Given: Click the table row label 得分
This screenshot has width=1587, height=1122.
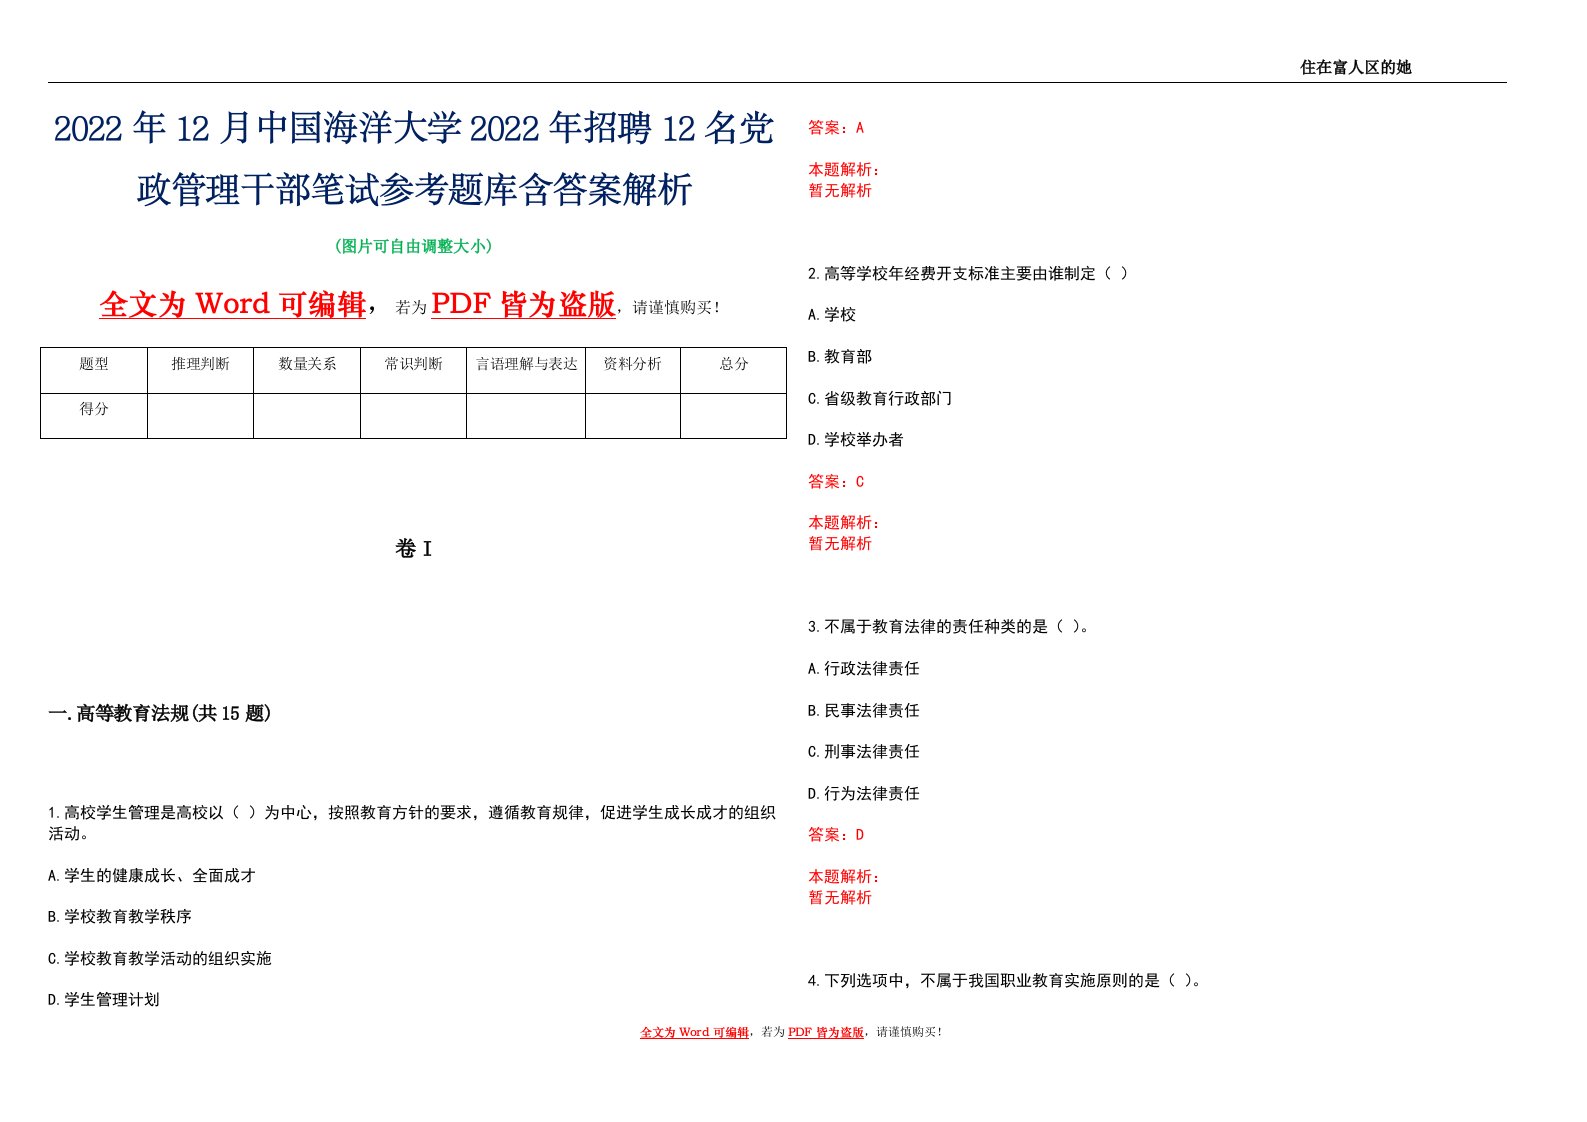Looking at the screenshot, I should point(94,409).
